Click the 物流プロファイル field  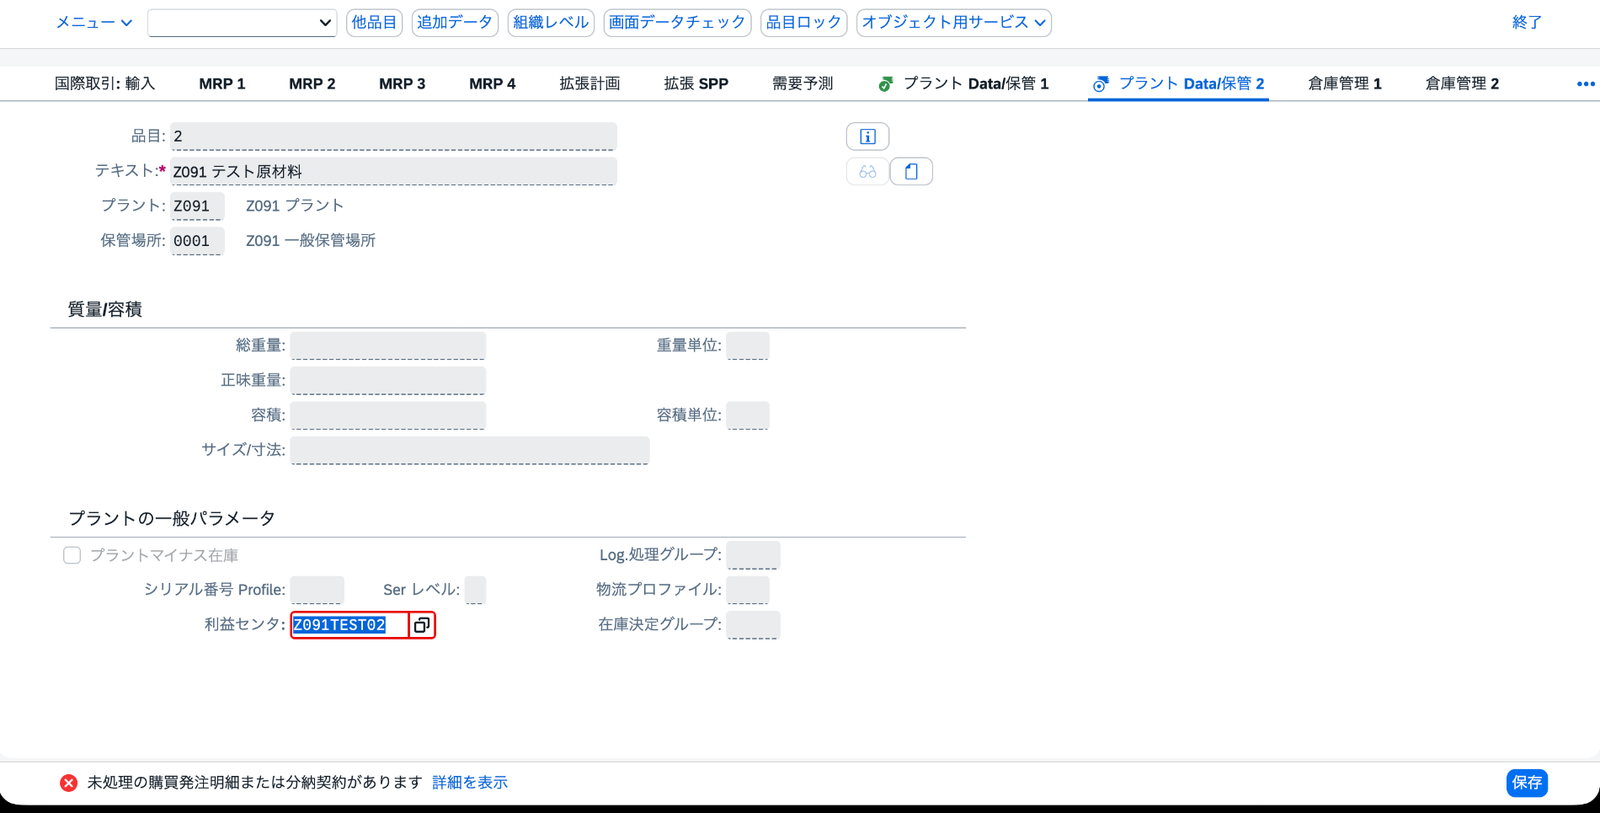(748, 590)
